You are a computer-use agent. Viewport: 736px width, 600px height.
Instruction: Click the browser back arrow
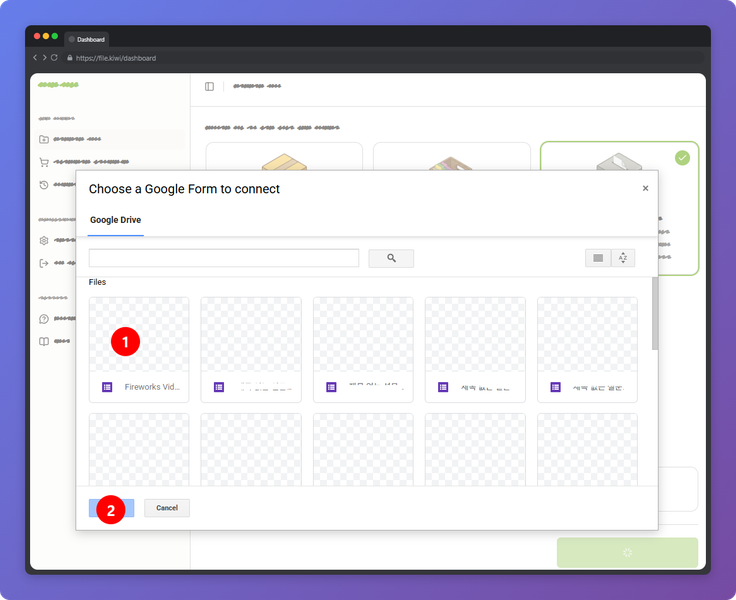click(x=35, y=57)
